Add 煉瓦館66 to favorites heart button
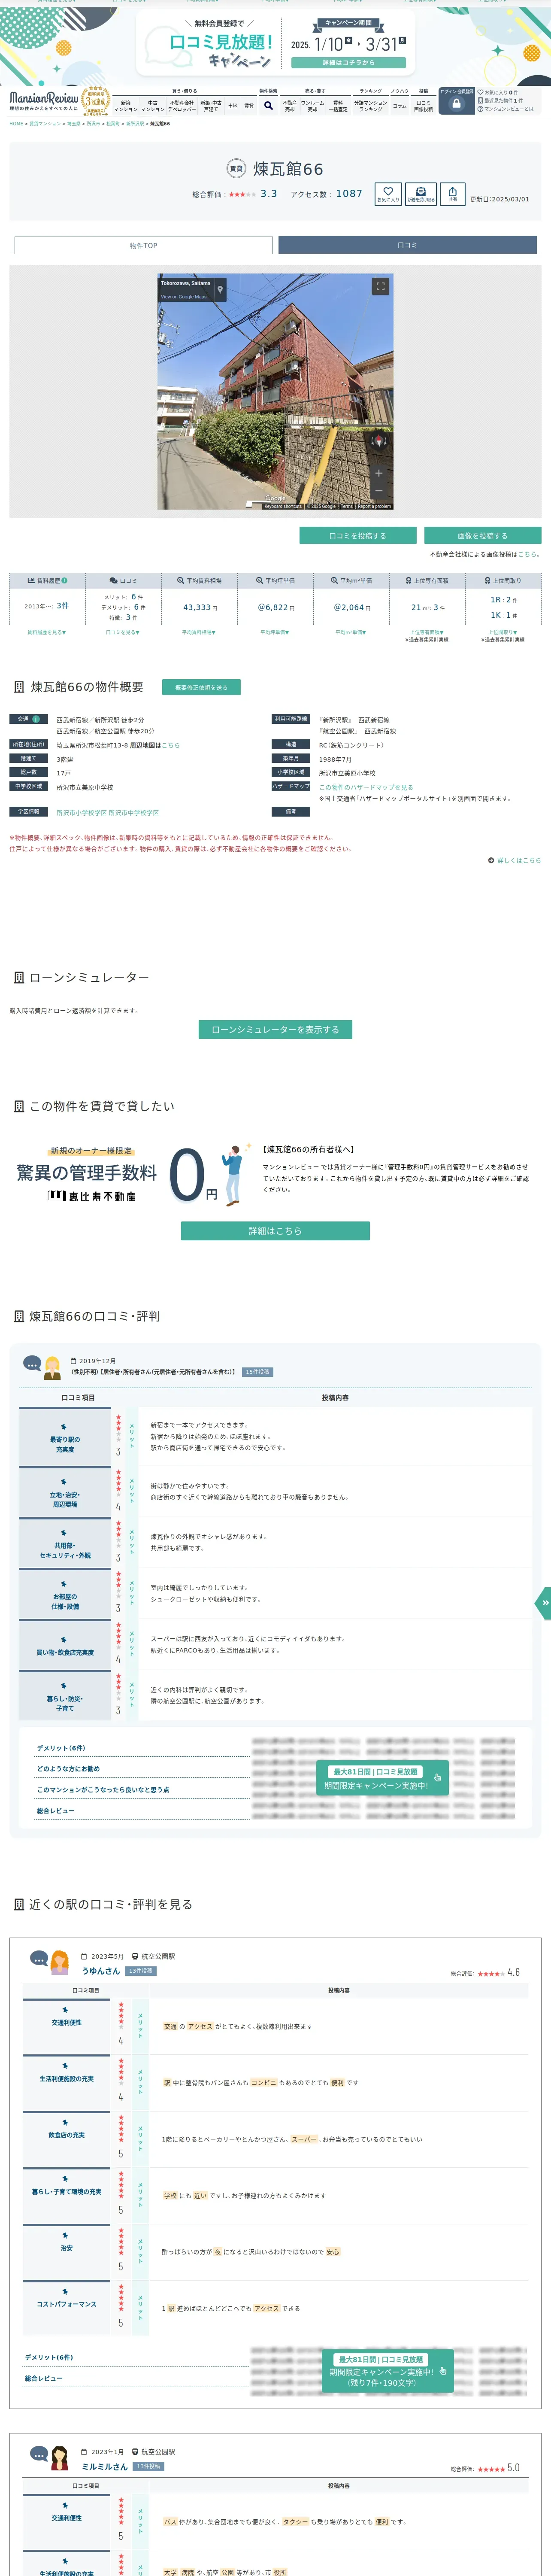 click(388, 194)
